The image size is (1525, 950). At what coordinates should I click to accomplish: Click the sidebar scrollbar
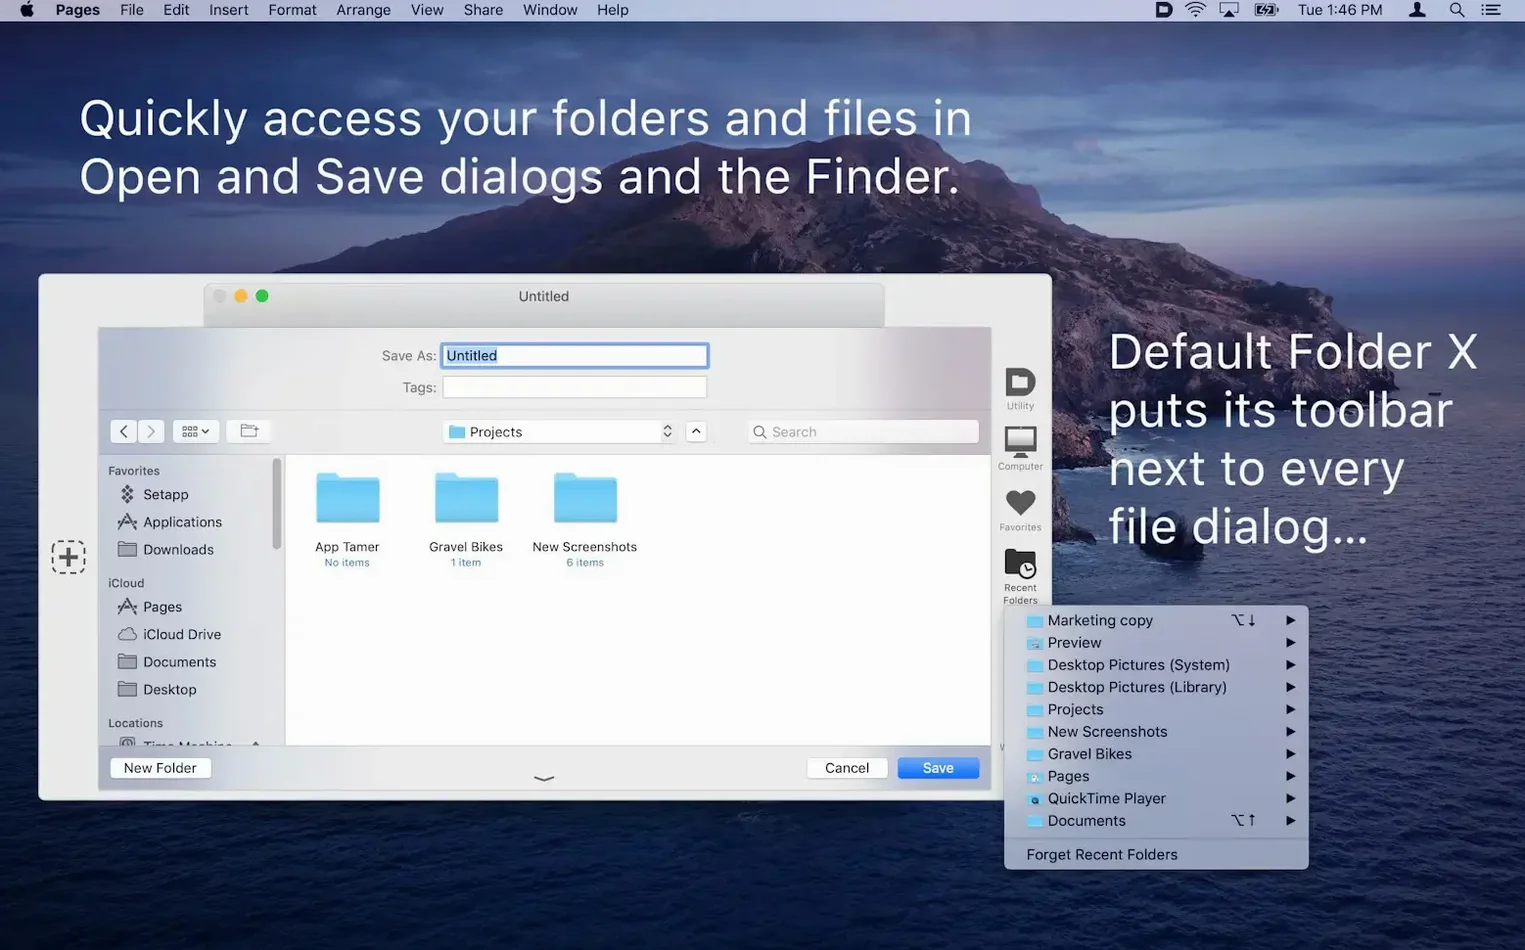(277, 504)
